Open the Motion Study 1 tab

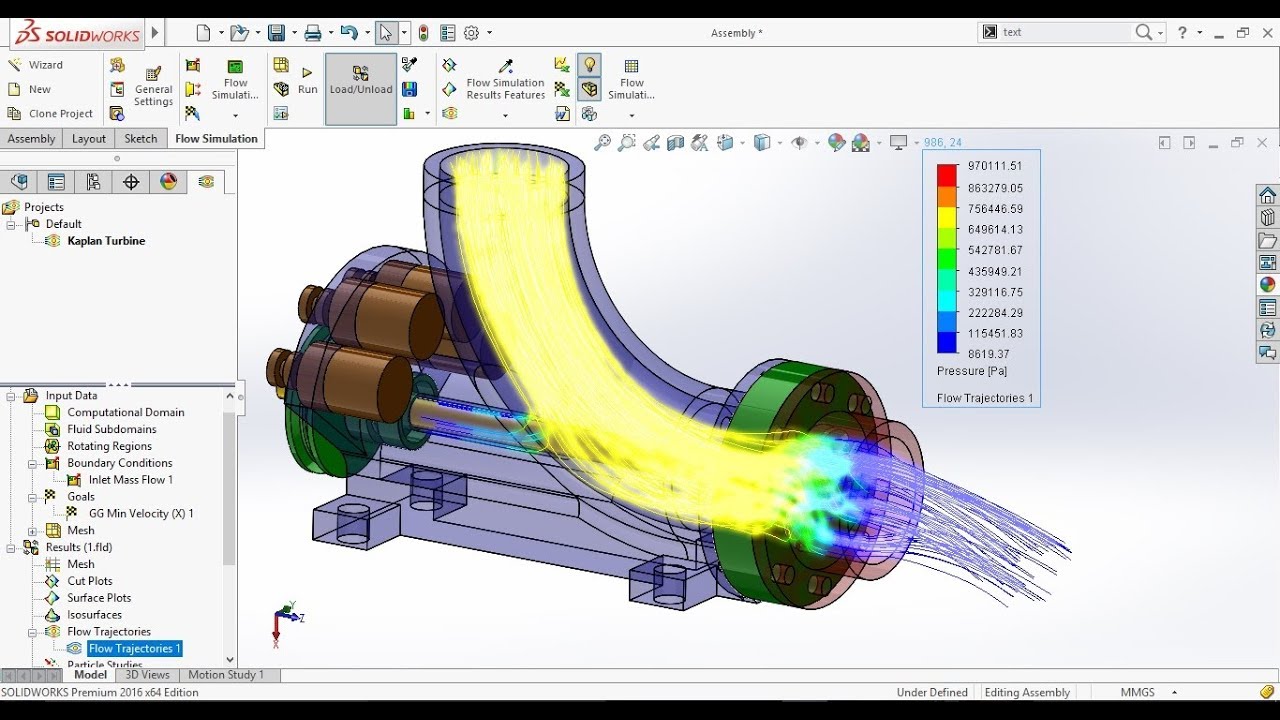point(226,675)
